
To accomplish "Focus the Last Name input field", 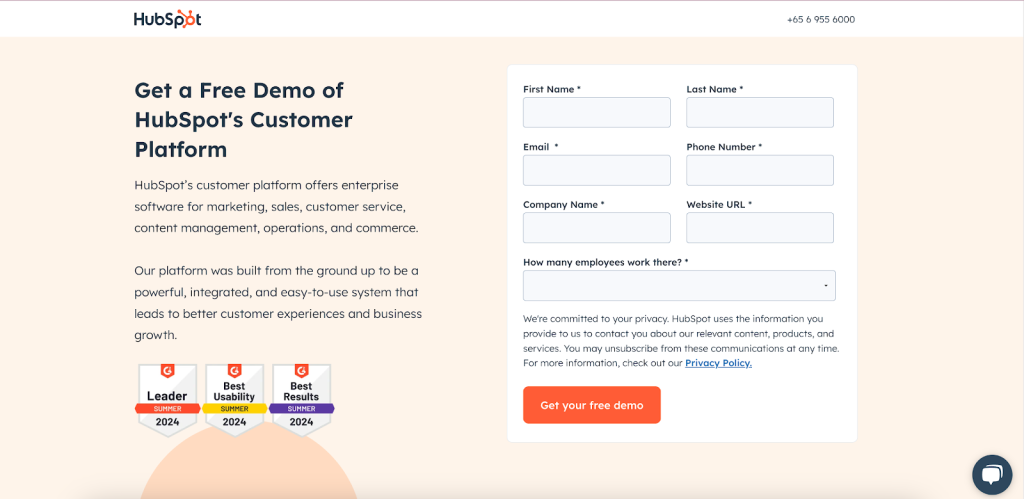I will 759,112.
